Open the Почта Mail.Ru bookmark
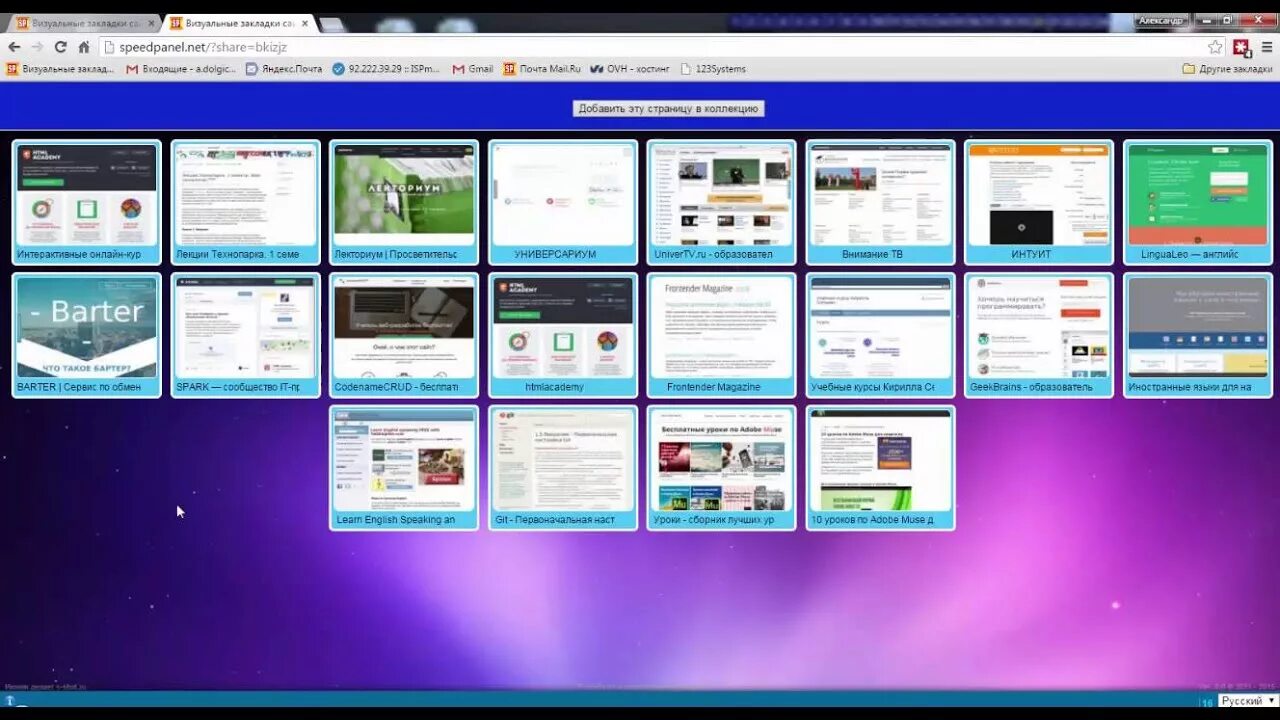Viewport: 1280px width, 720px height. point(542,69)
